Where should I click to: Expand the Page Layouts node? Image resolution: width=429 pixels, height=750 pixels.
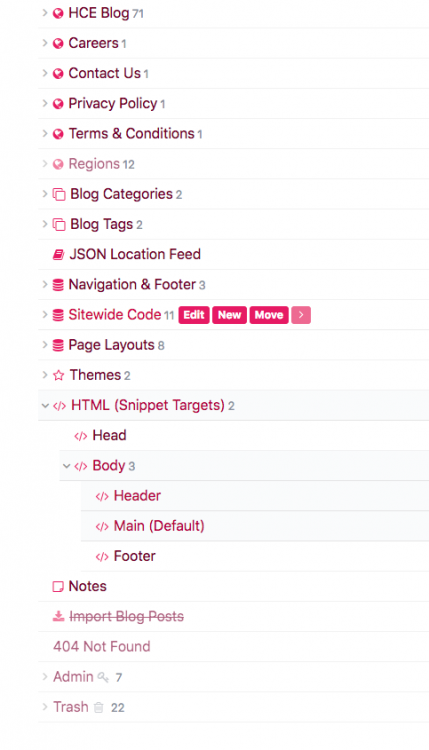[44, 345]
